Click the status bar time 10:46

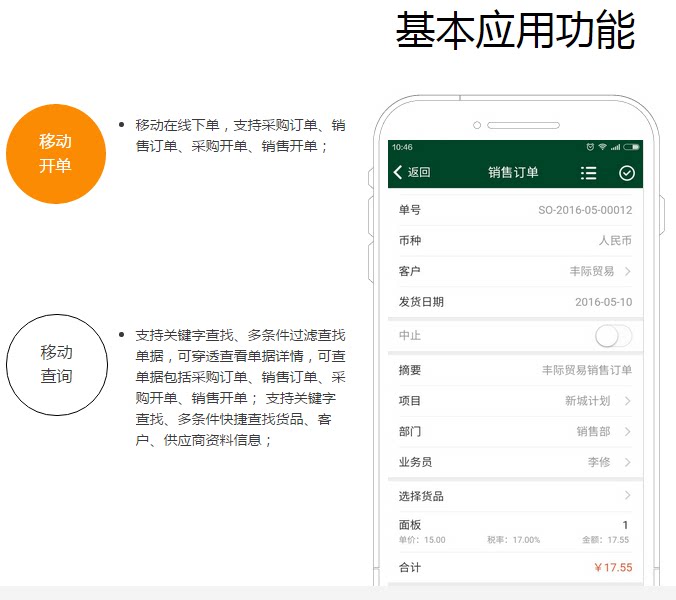[402, 147]
